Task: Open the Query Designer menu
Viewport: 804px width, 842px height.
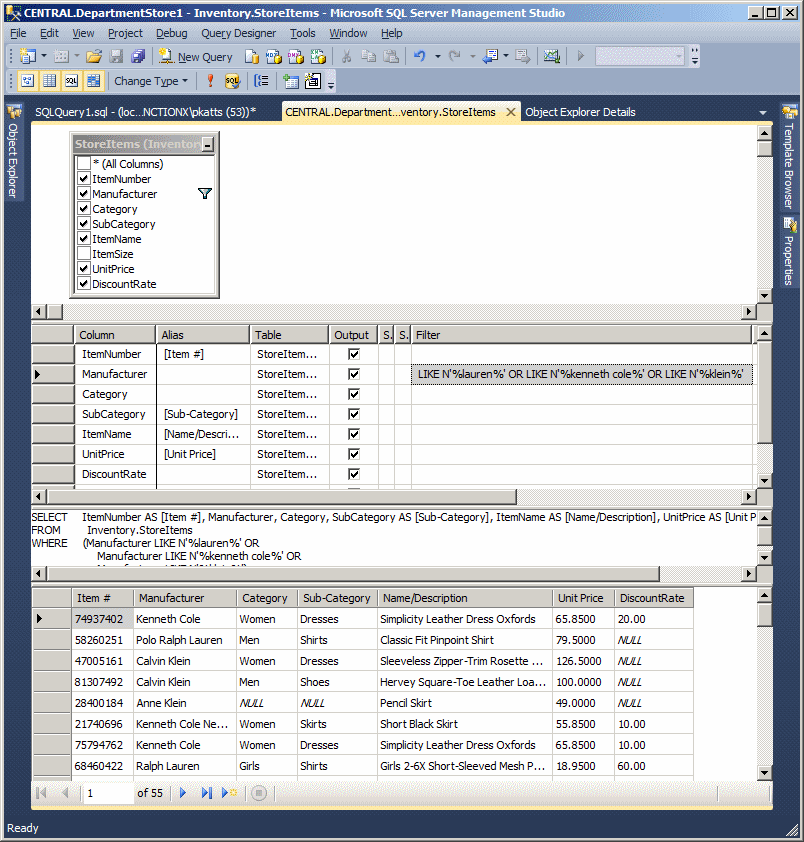Action: click(238, 33)
